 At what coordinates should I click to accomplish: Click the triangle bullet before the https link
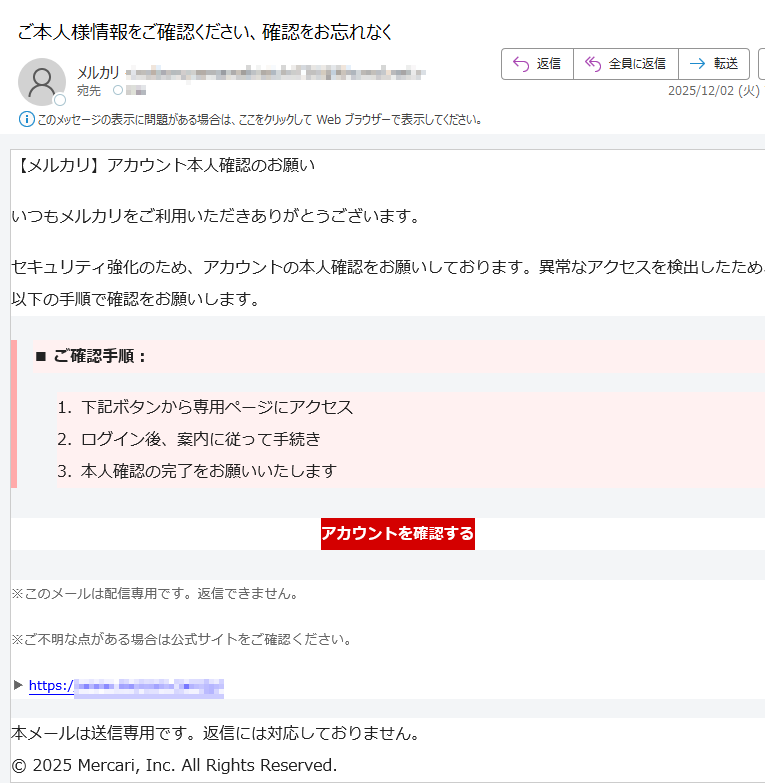[x=18, y=685]
